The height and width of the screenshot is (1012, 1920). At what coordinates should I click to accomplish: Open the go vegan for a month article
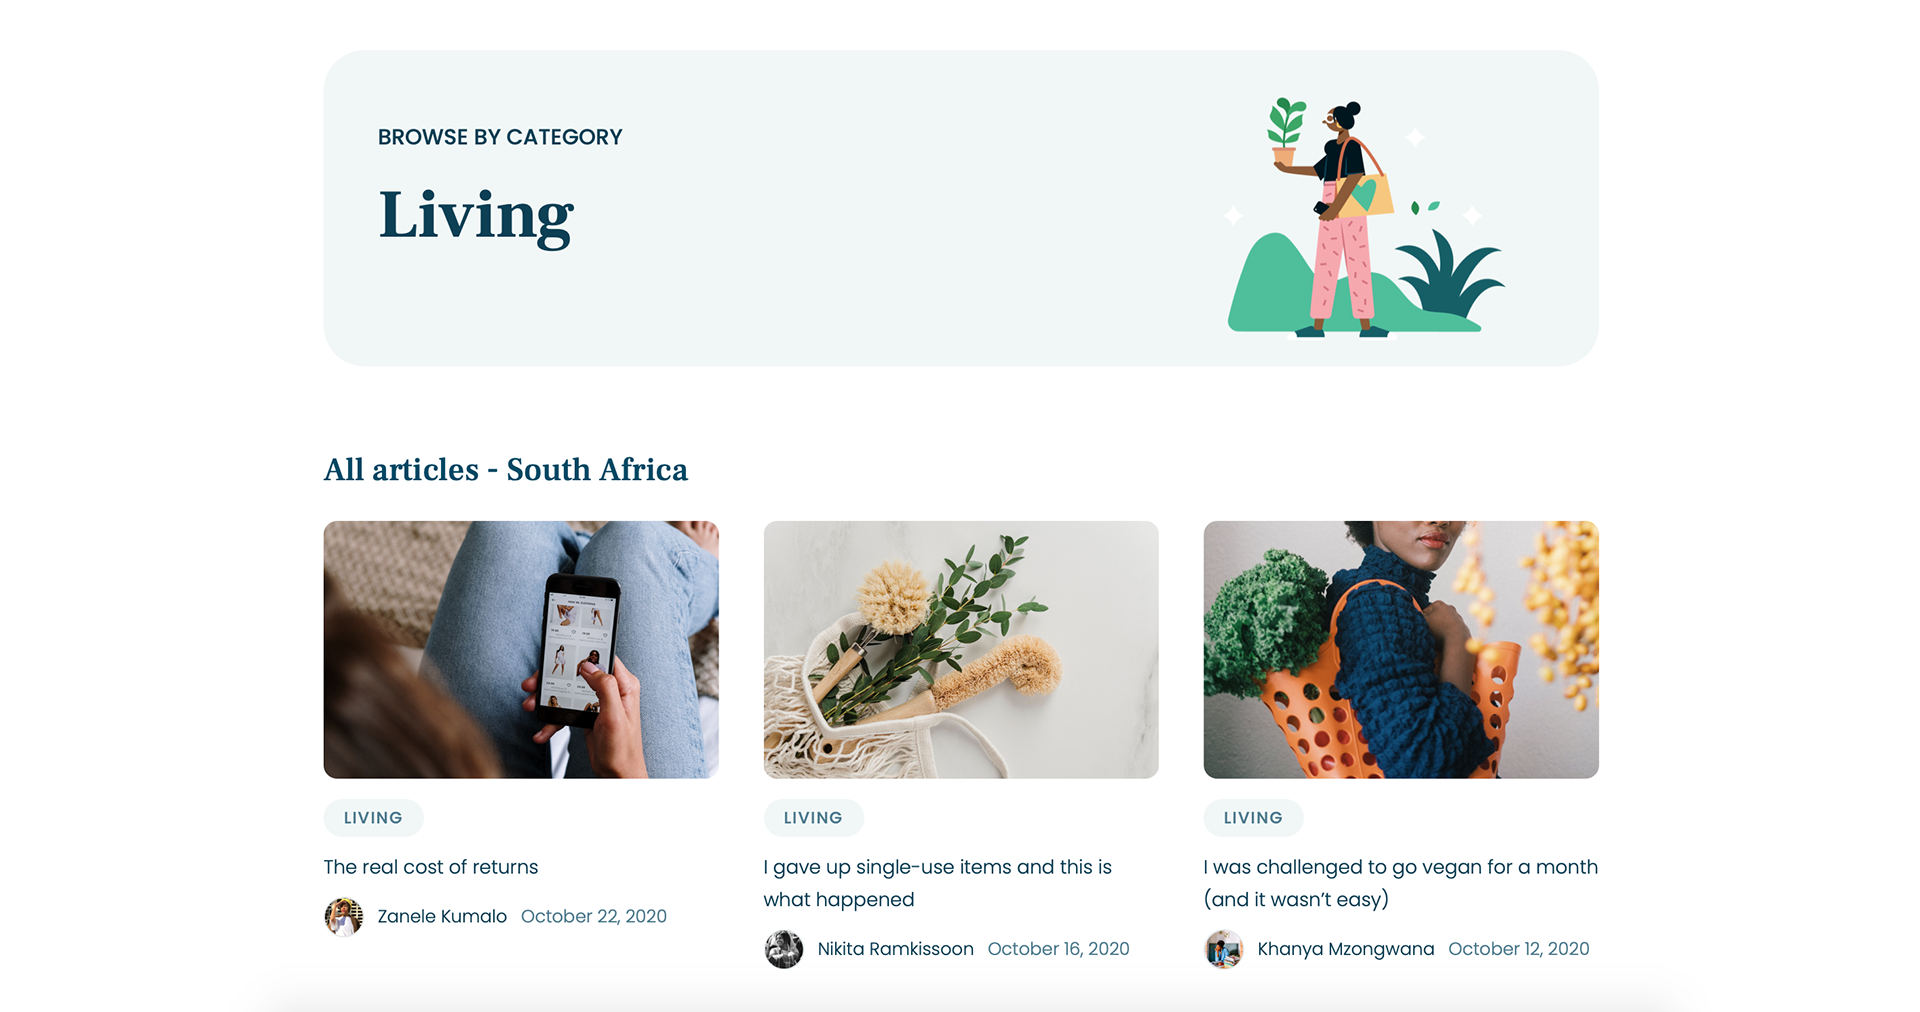pyautogui.click(x=1401, y=883)
